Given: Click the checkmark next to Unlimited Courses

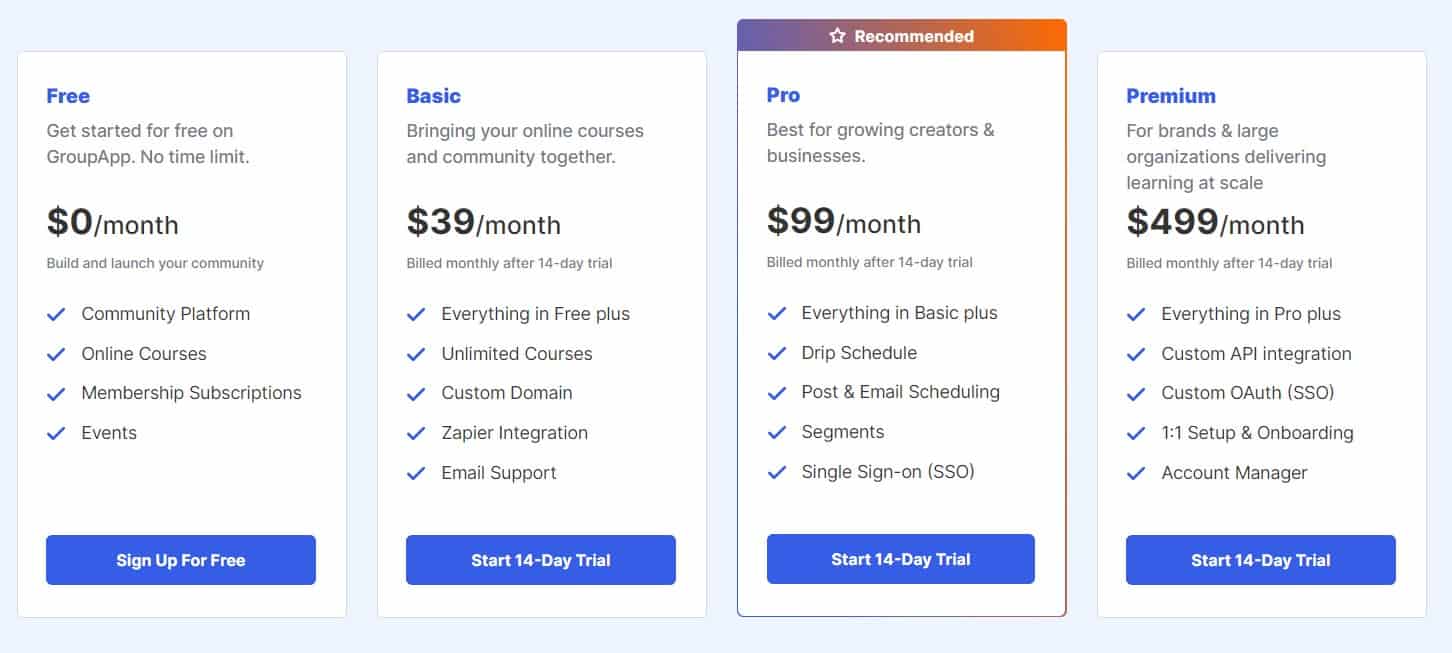Looking at the screenshot, I should pos(417,354).
